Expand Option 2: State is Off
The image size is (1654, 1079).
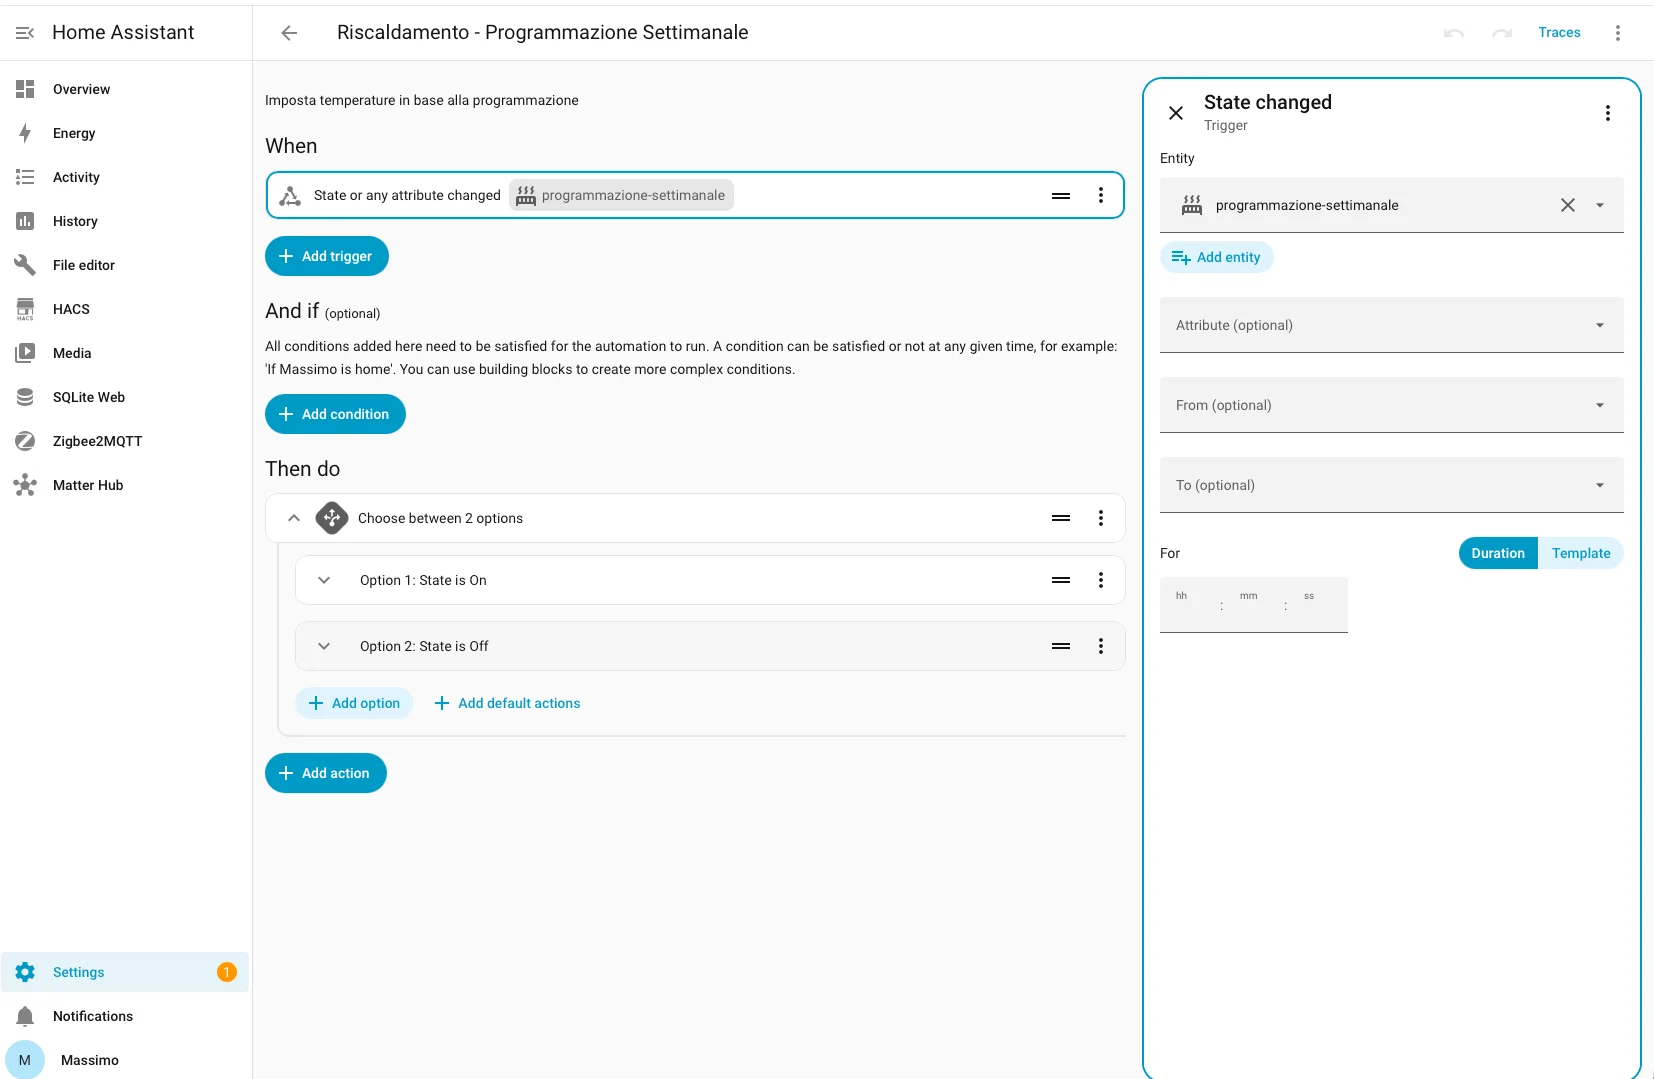tap(324, 646)
